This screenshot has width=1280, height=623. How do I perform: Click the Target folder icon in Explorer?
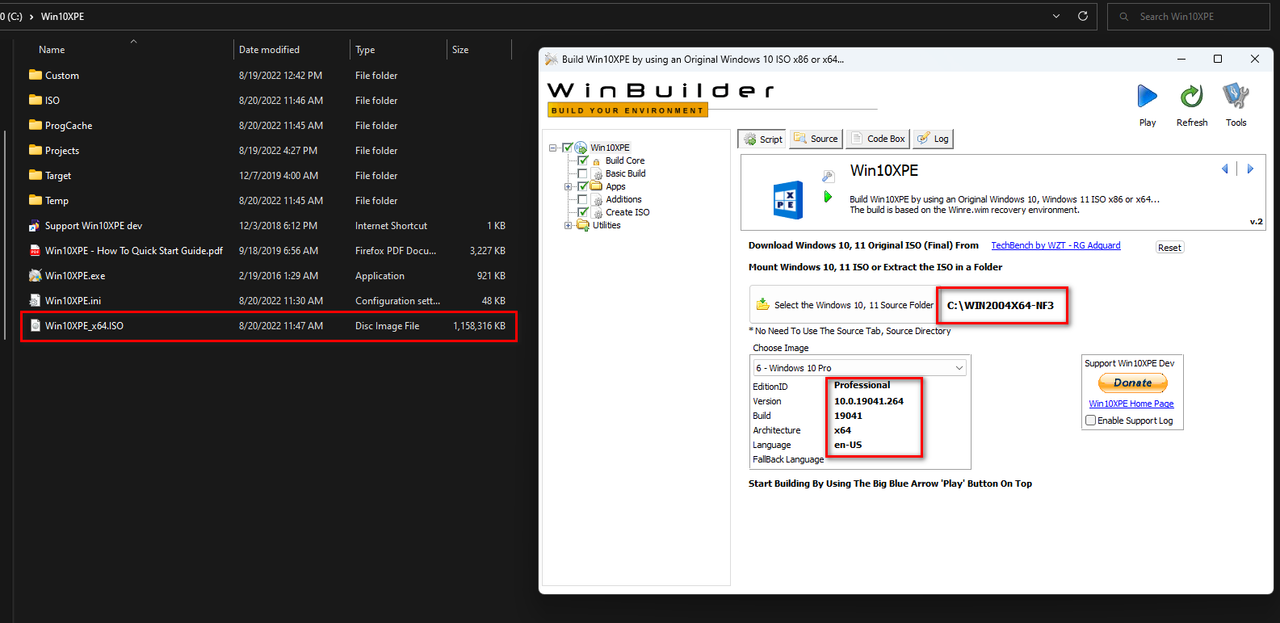click(x=35, y=175)
